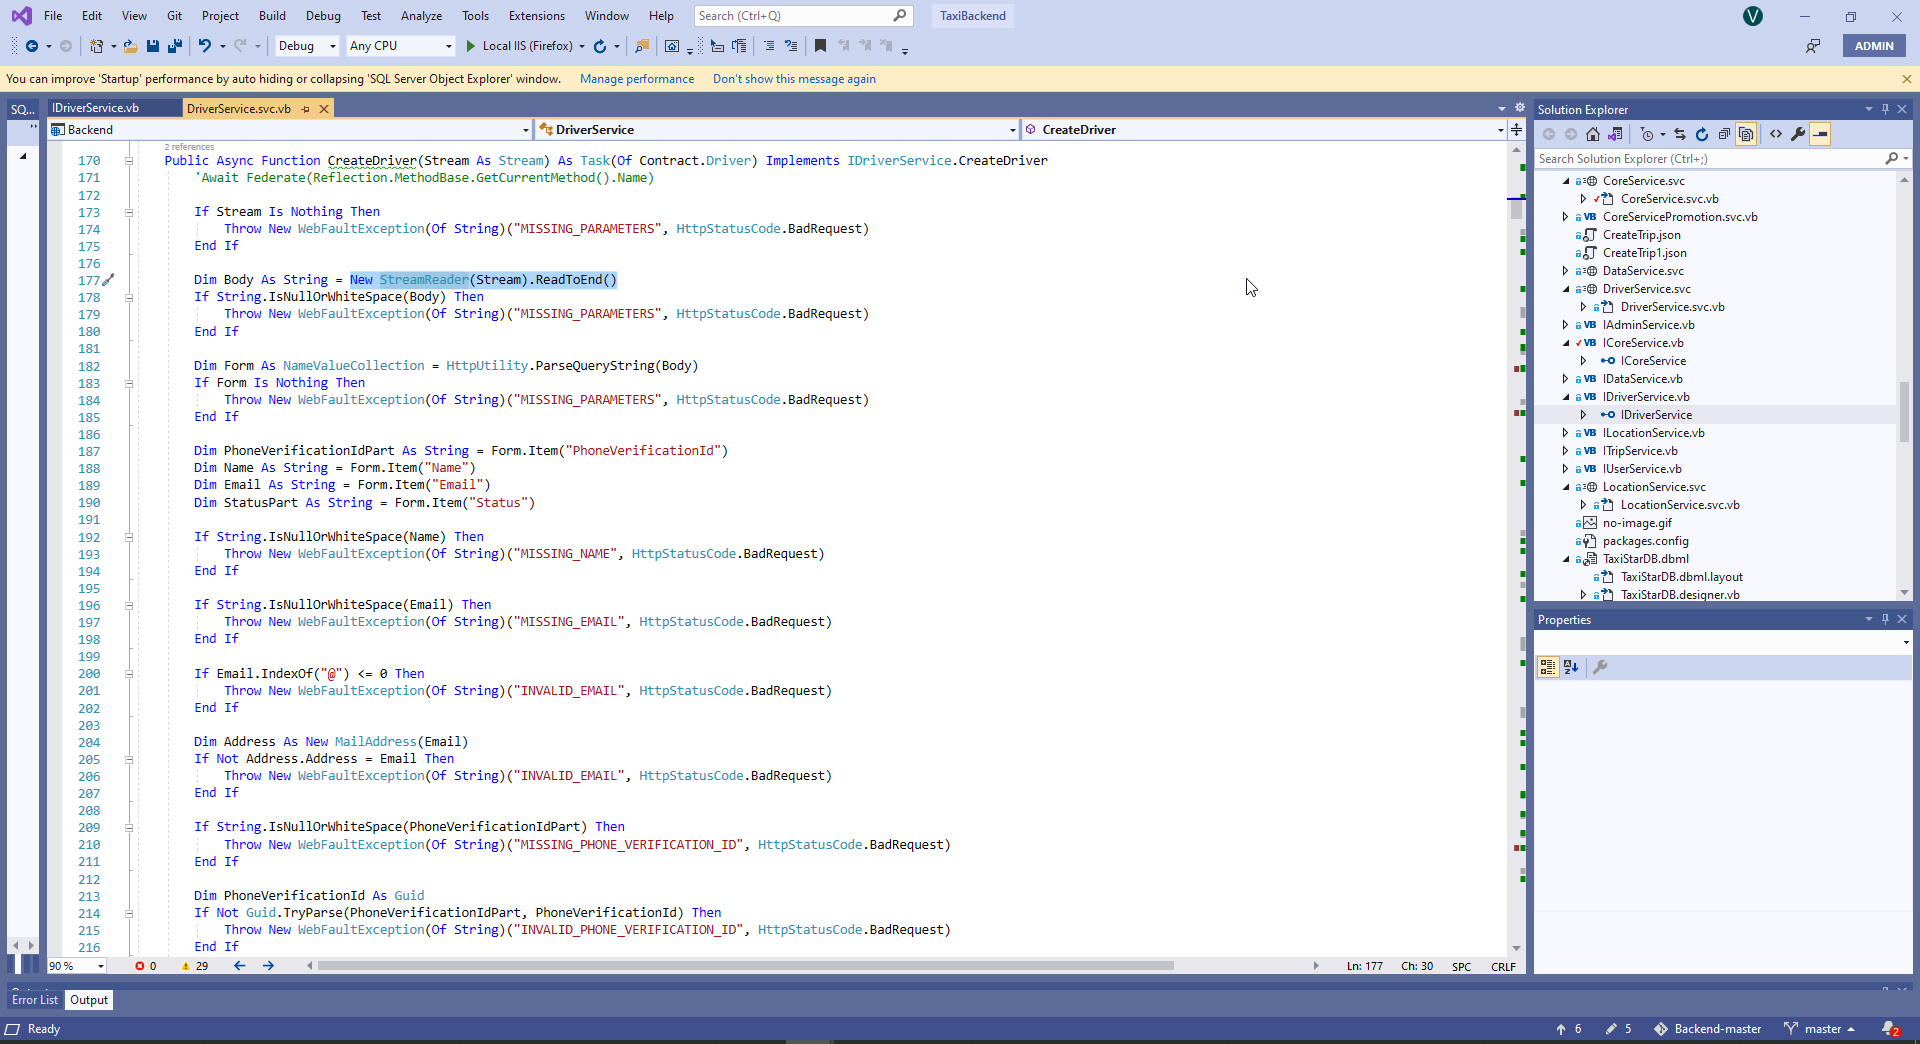Click the Open File folder icon
This screenshot has height=1044, width=1920.
130,46
